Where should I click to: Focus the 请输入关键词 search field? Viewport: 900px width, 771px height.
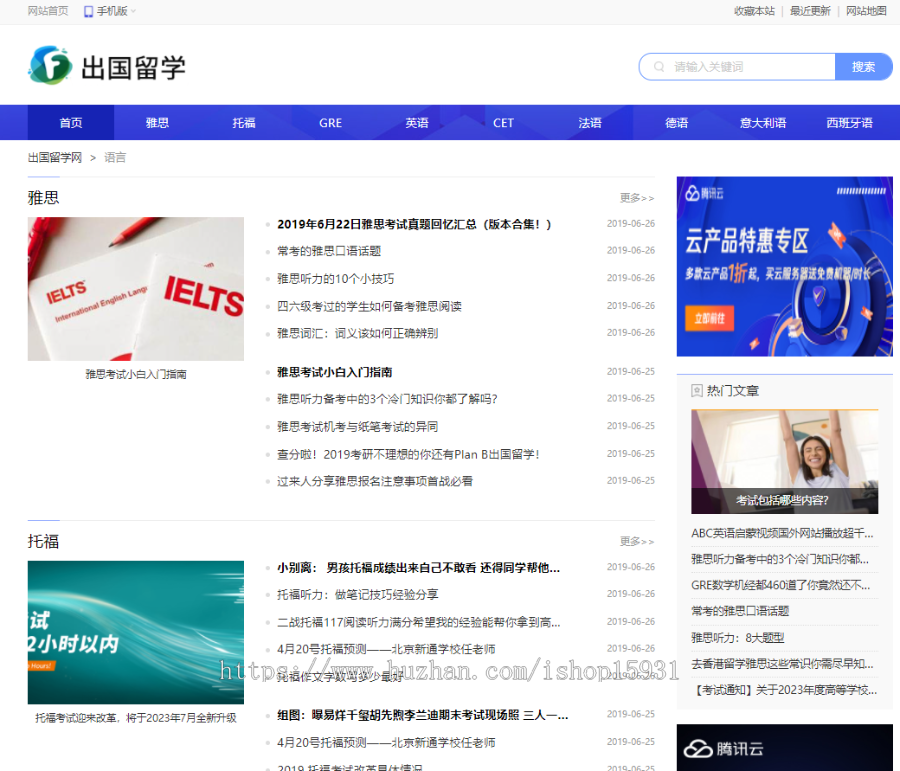click(737, 67)
